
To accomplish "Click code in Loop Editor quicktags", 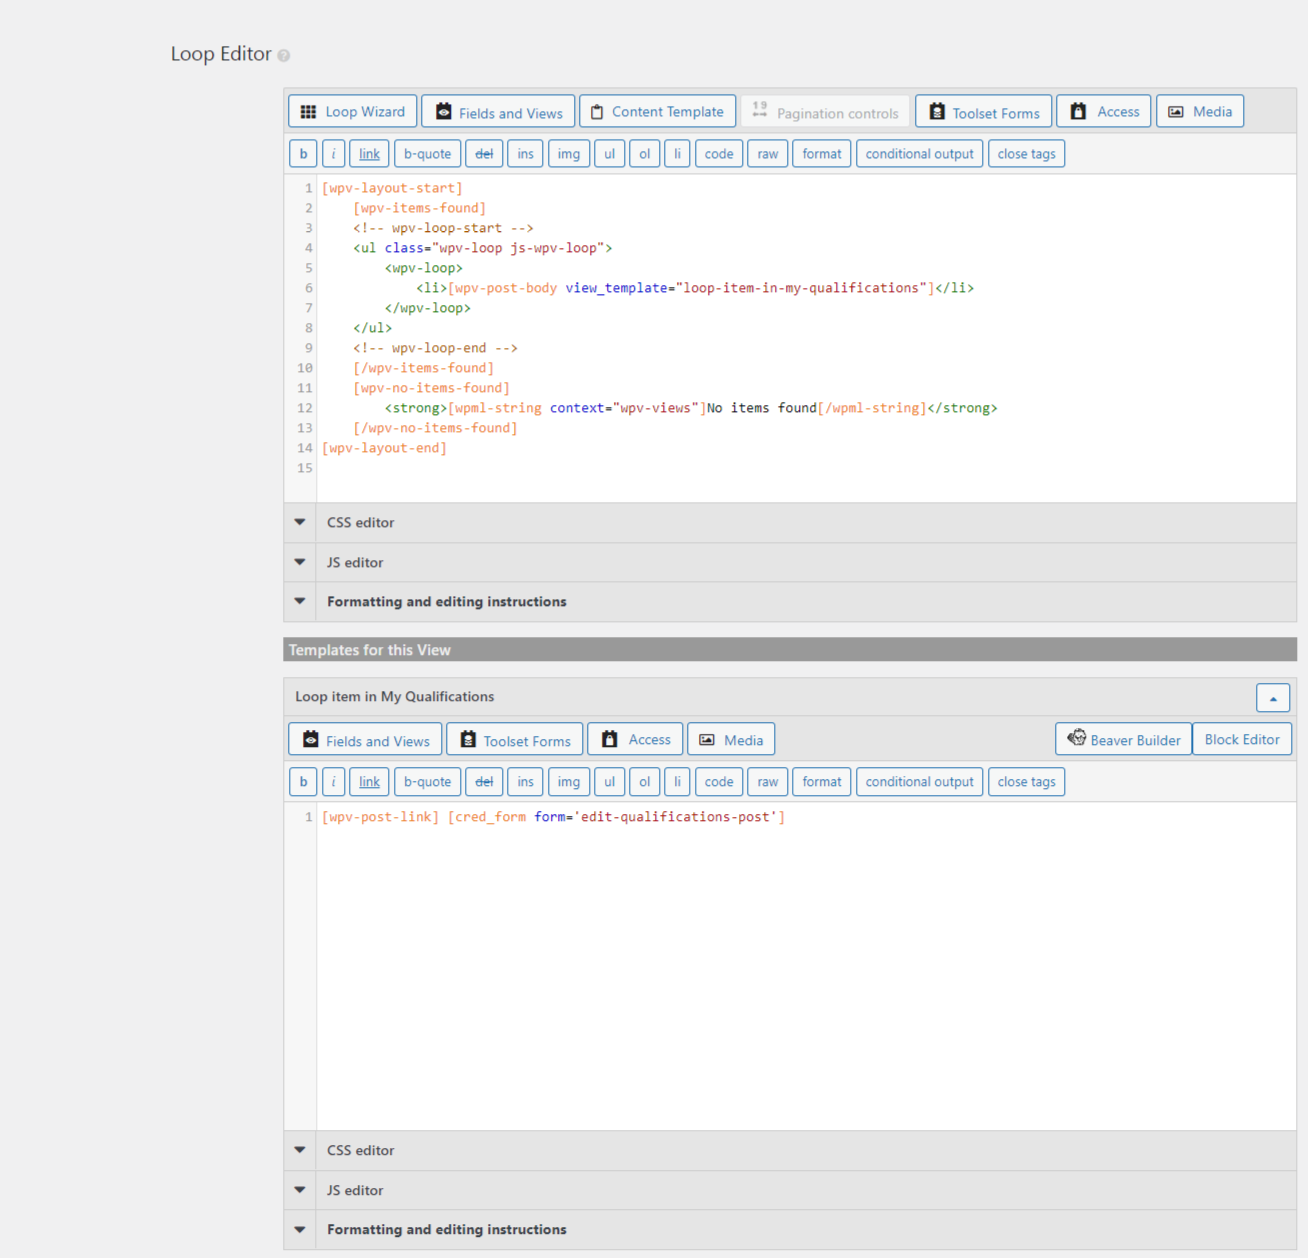I will (x=719, y=154).
